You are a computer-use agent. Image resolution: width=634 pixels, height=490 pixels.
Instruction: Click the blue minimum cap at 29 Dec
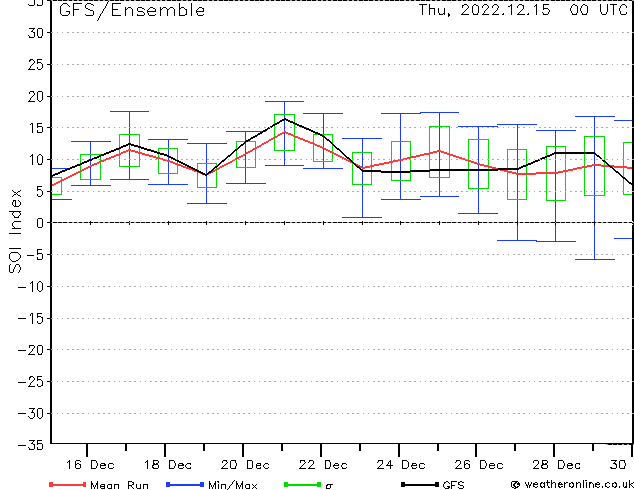pos(595,259)
